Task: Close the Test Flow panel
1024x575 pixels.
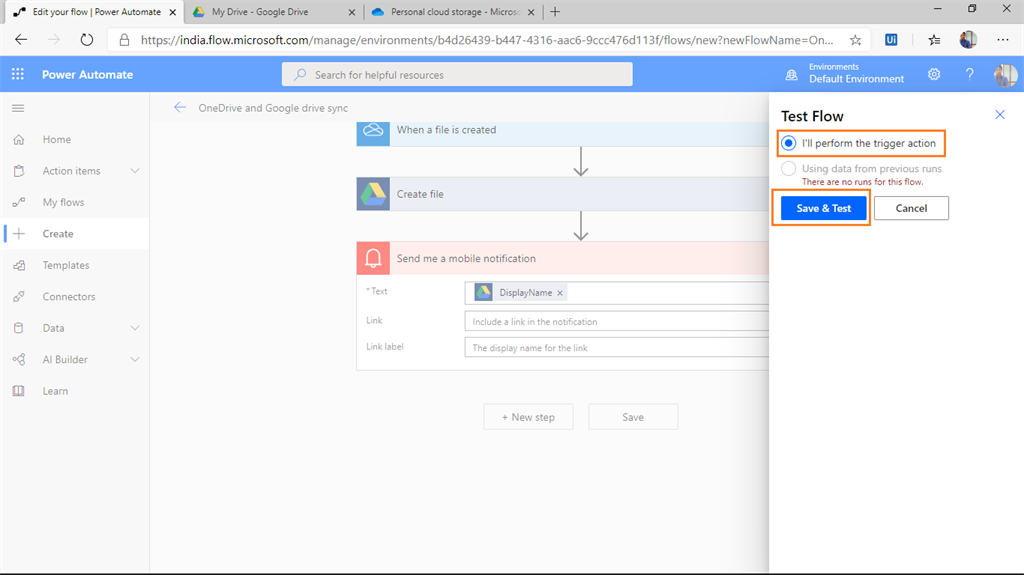Action: [x=1000, y=115]
